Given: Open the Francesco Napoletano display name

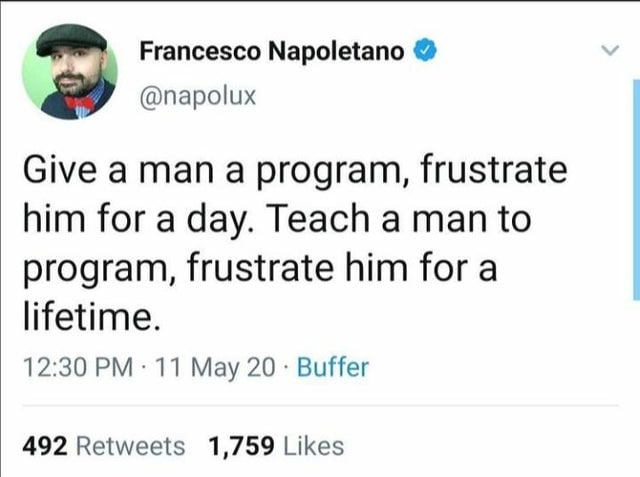Looking at the screenshot, I should pos(271,50).
